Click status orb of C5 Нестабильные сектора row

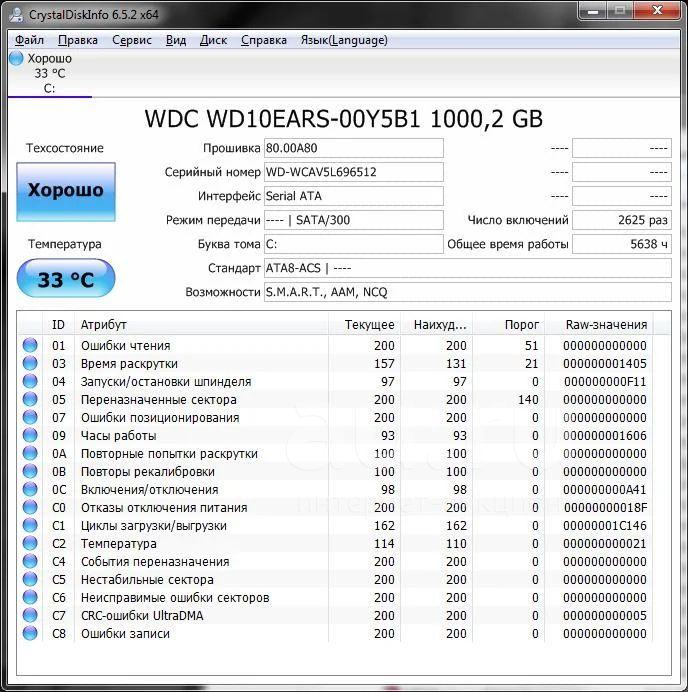pos(30,579)
